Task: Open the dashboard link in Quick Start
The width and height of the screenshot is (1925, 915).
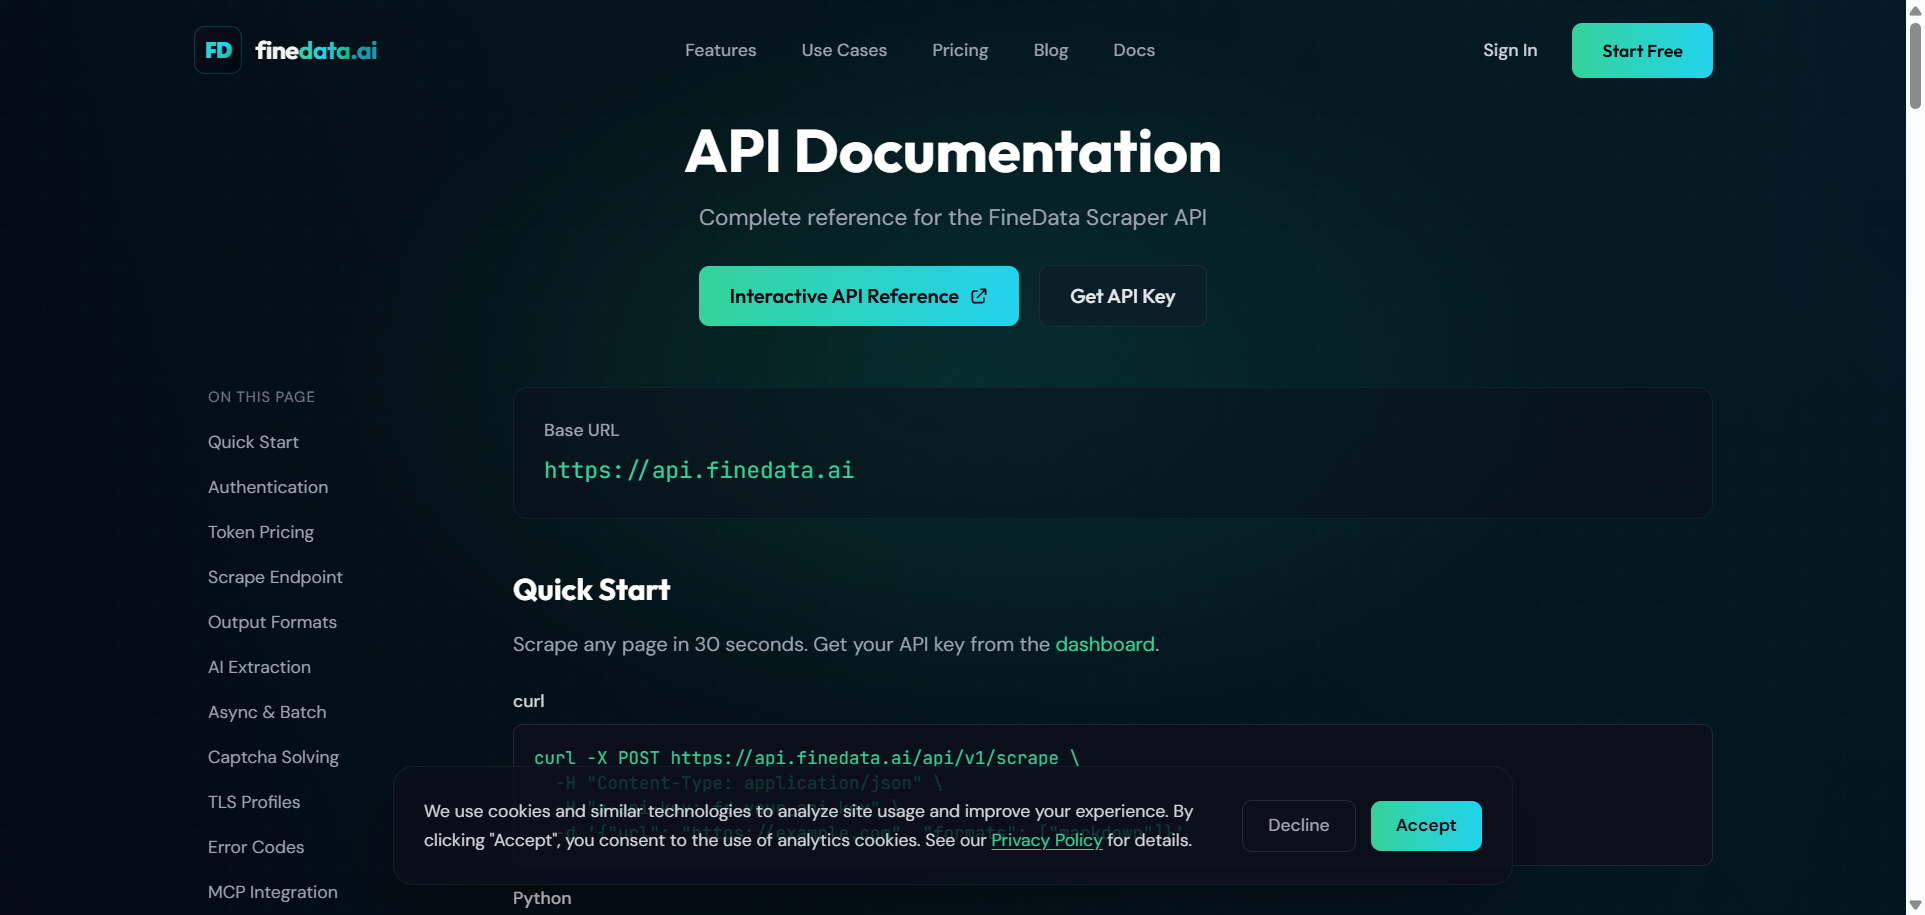Action: point(1104,644)
